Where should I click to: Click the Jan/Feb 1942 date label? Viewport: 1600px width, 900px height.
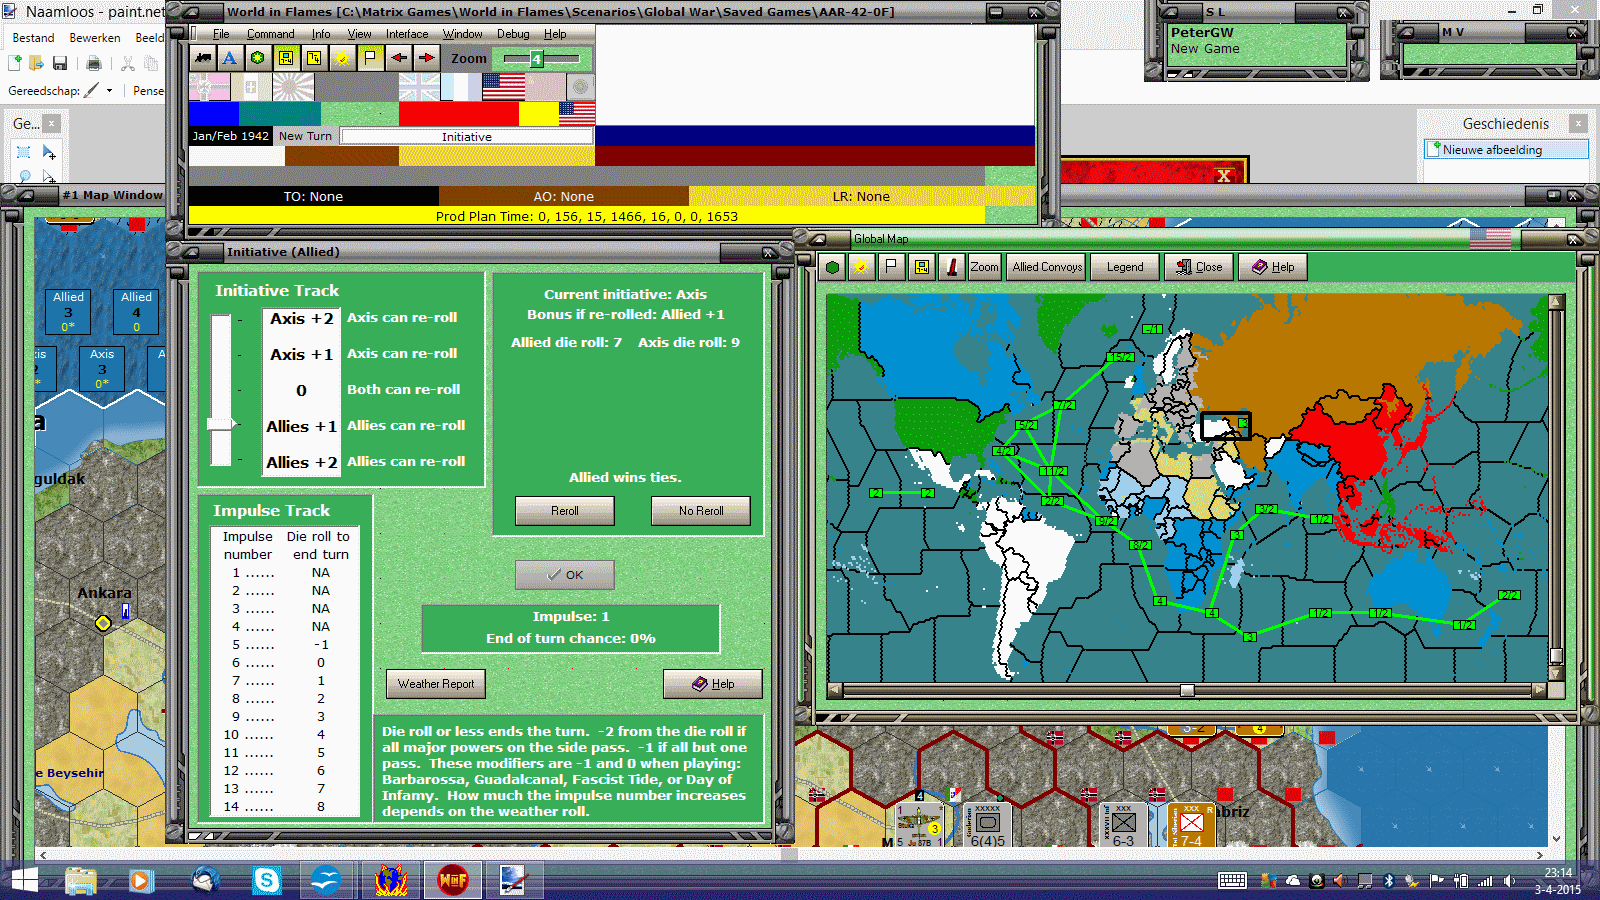point(231,136)
